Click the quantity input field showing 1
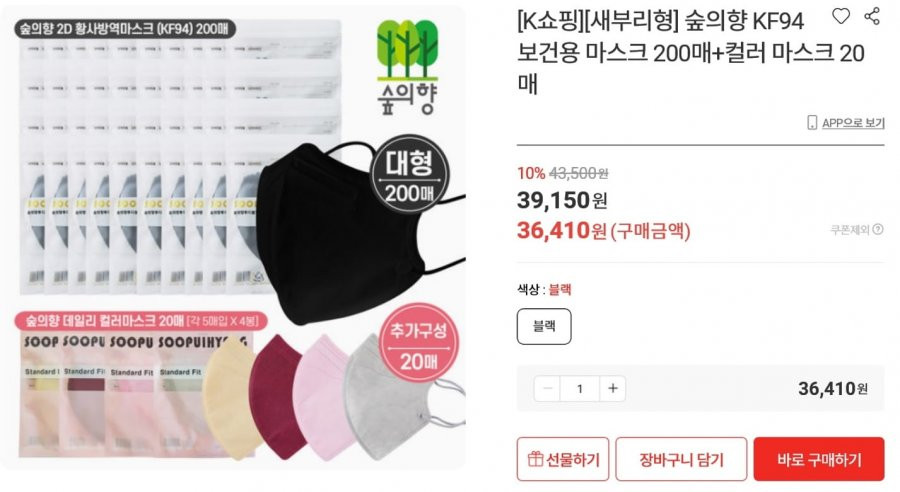This screenshot has width=900, height=492. (580, 389)
